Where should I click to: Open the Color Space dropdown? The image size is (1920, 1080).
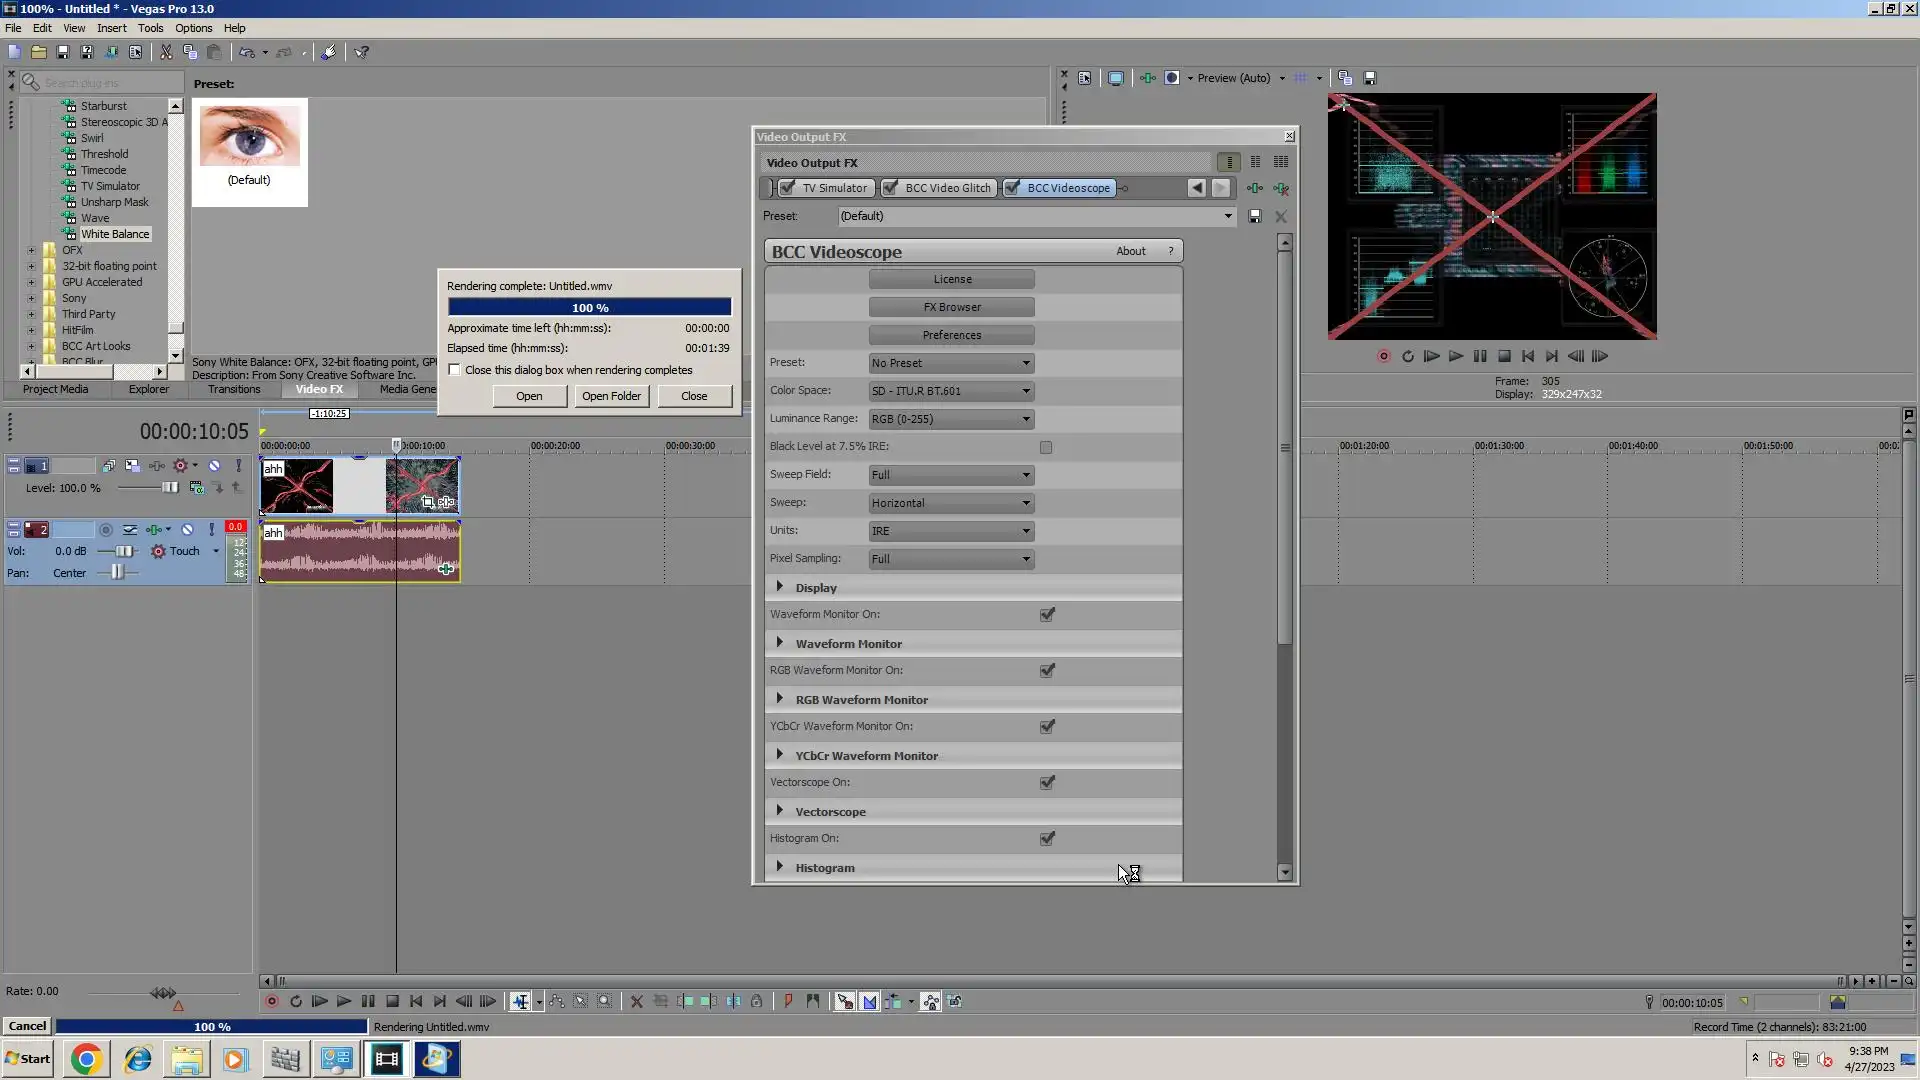point(951,391)
